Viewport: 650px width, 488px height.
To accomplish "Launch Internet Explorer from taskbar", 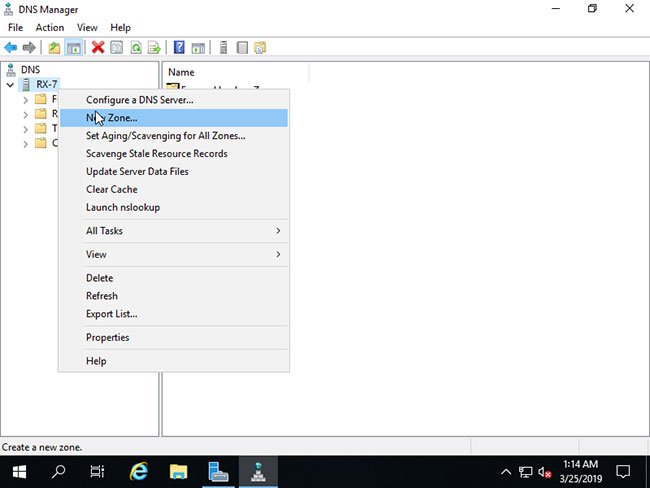I will coord(138,472).
